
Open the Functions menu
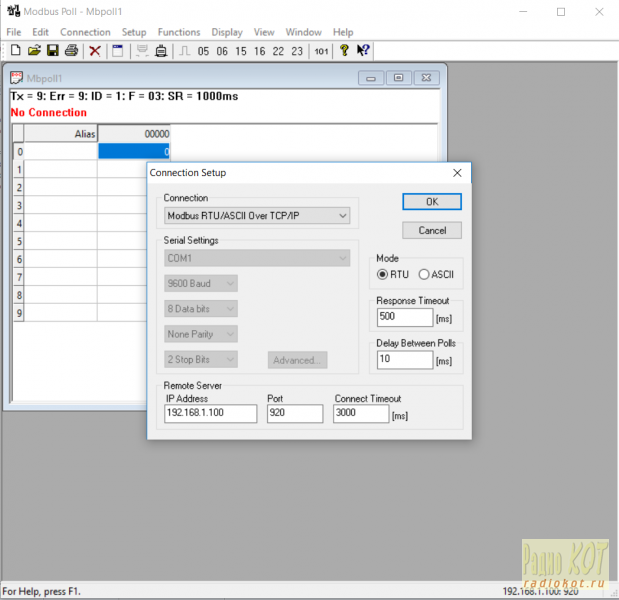point(179,32)
